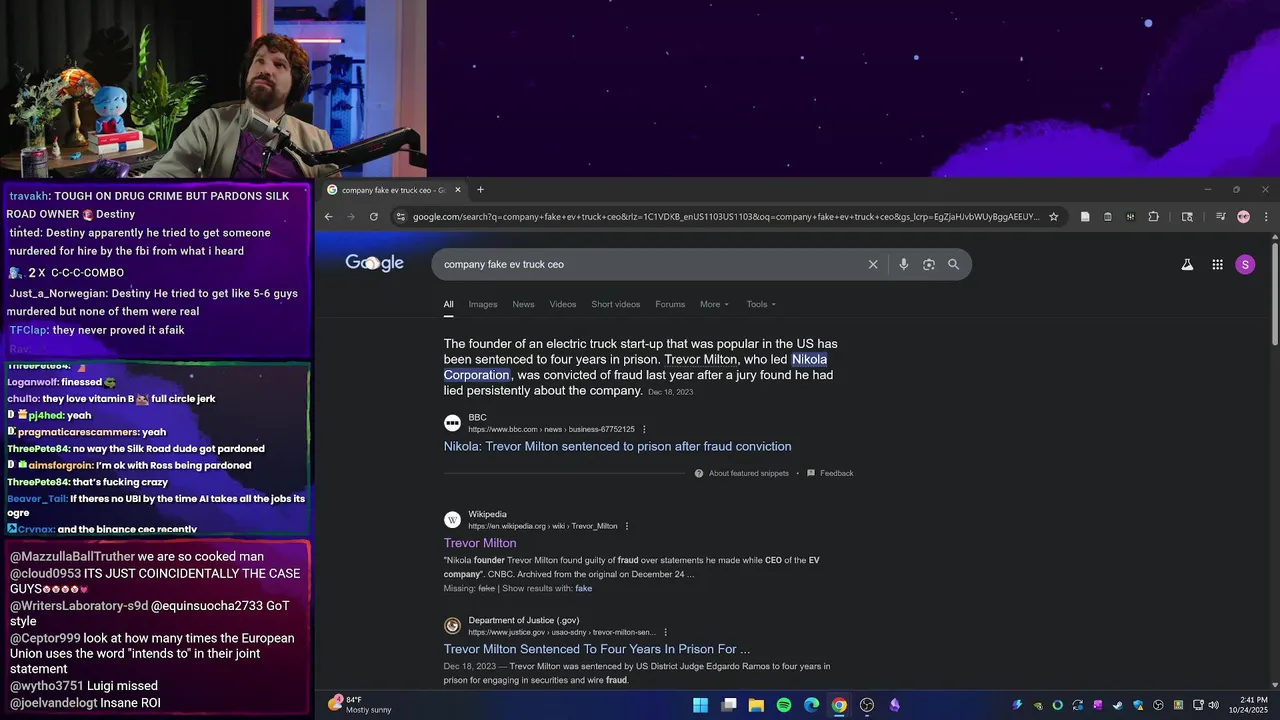Open Search Labs flask icon
Screen dimensions: 1280x720
[x=1187, y=264]
